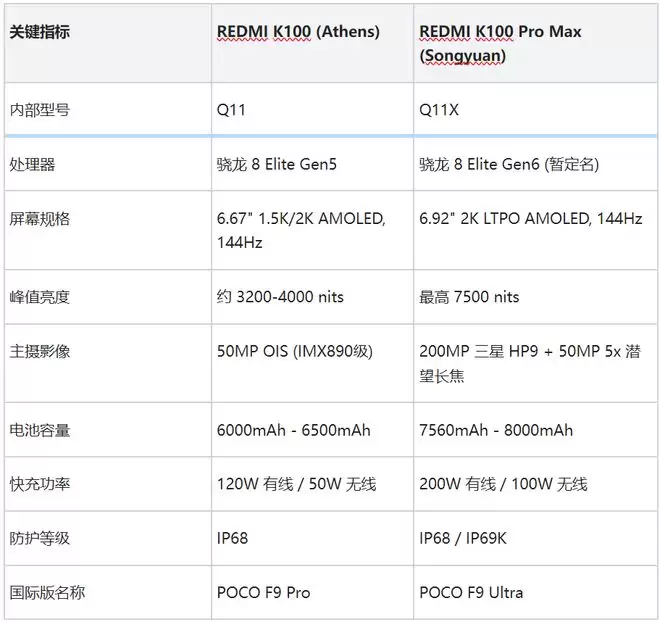Click the POCO F9 Ultra cell
This screenshot has height=622, width=660.
[x=471, y=592]
